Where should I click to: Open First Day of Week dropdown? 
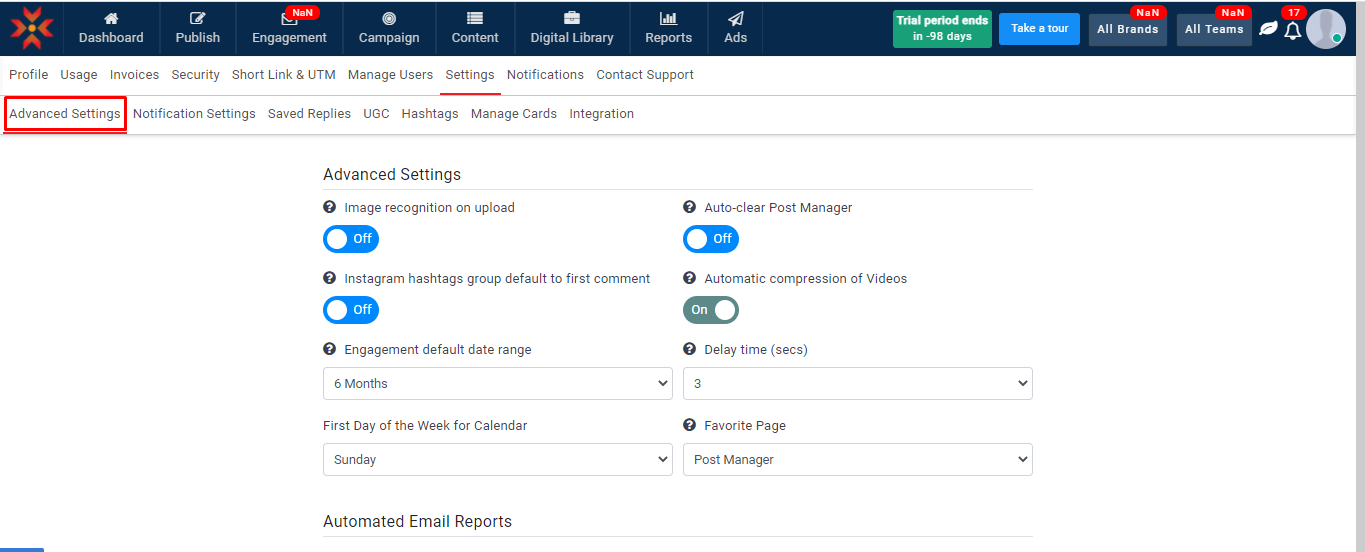pyautogui.click(x=497, y=460)
